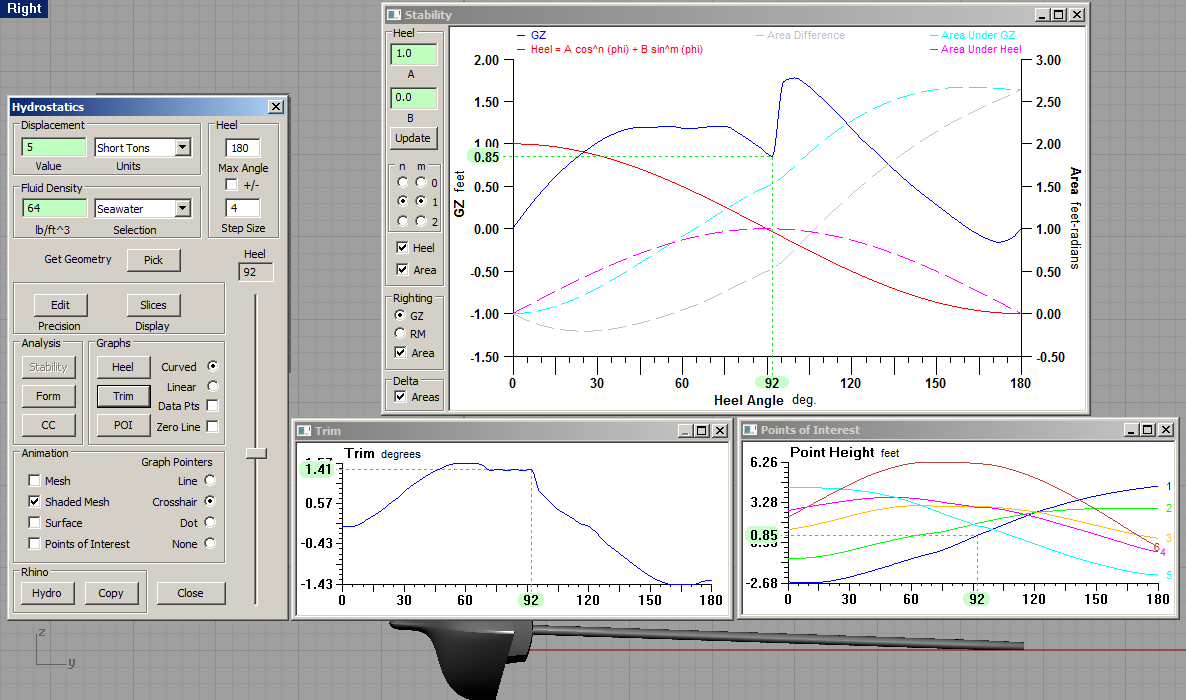The image size is (1186, 700).
Task: Select the GZ righting radio button
Action: point(400,315)
